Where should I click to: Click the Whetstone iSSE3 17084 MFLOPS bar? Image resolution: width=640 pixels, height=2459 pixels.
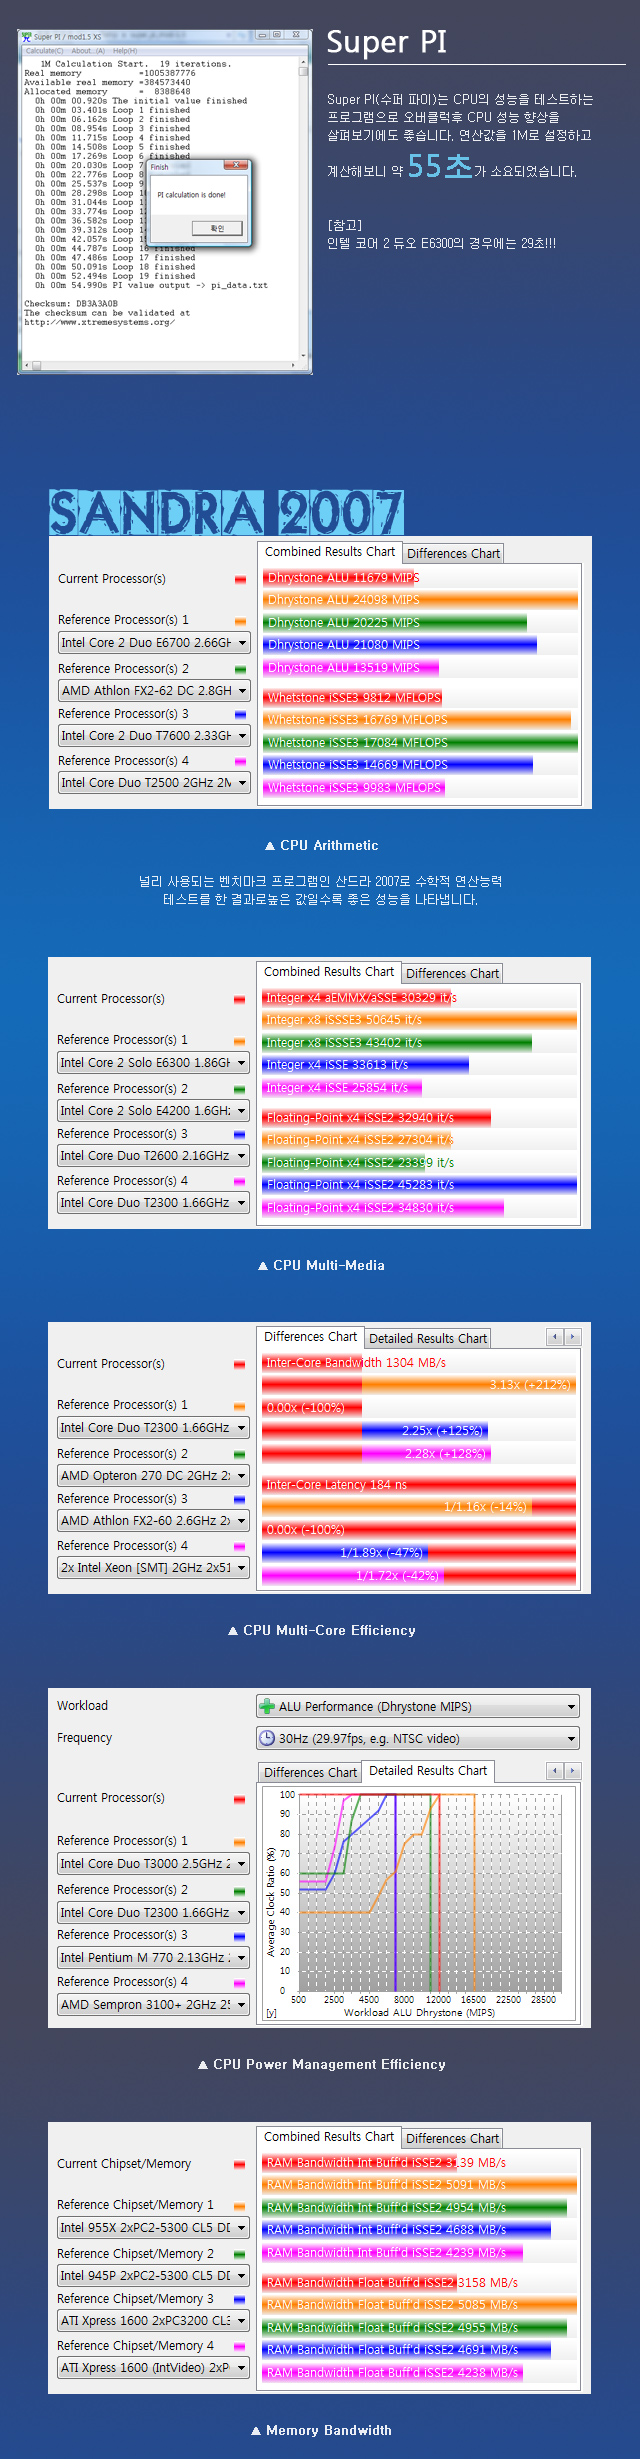[421, 743]
